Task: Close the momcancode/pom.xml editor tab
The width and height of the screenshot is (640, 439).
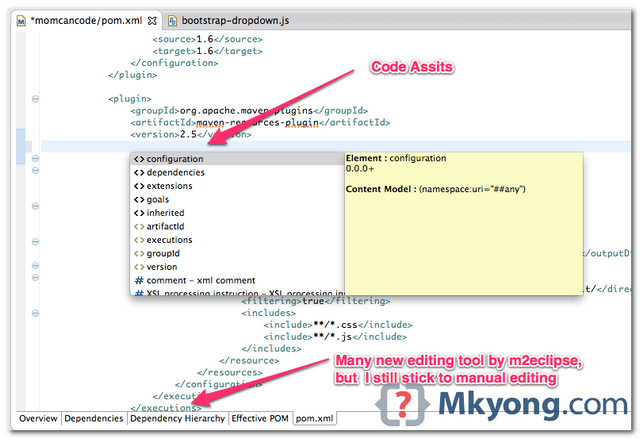Action: click(152, 20)
